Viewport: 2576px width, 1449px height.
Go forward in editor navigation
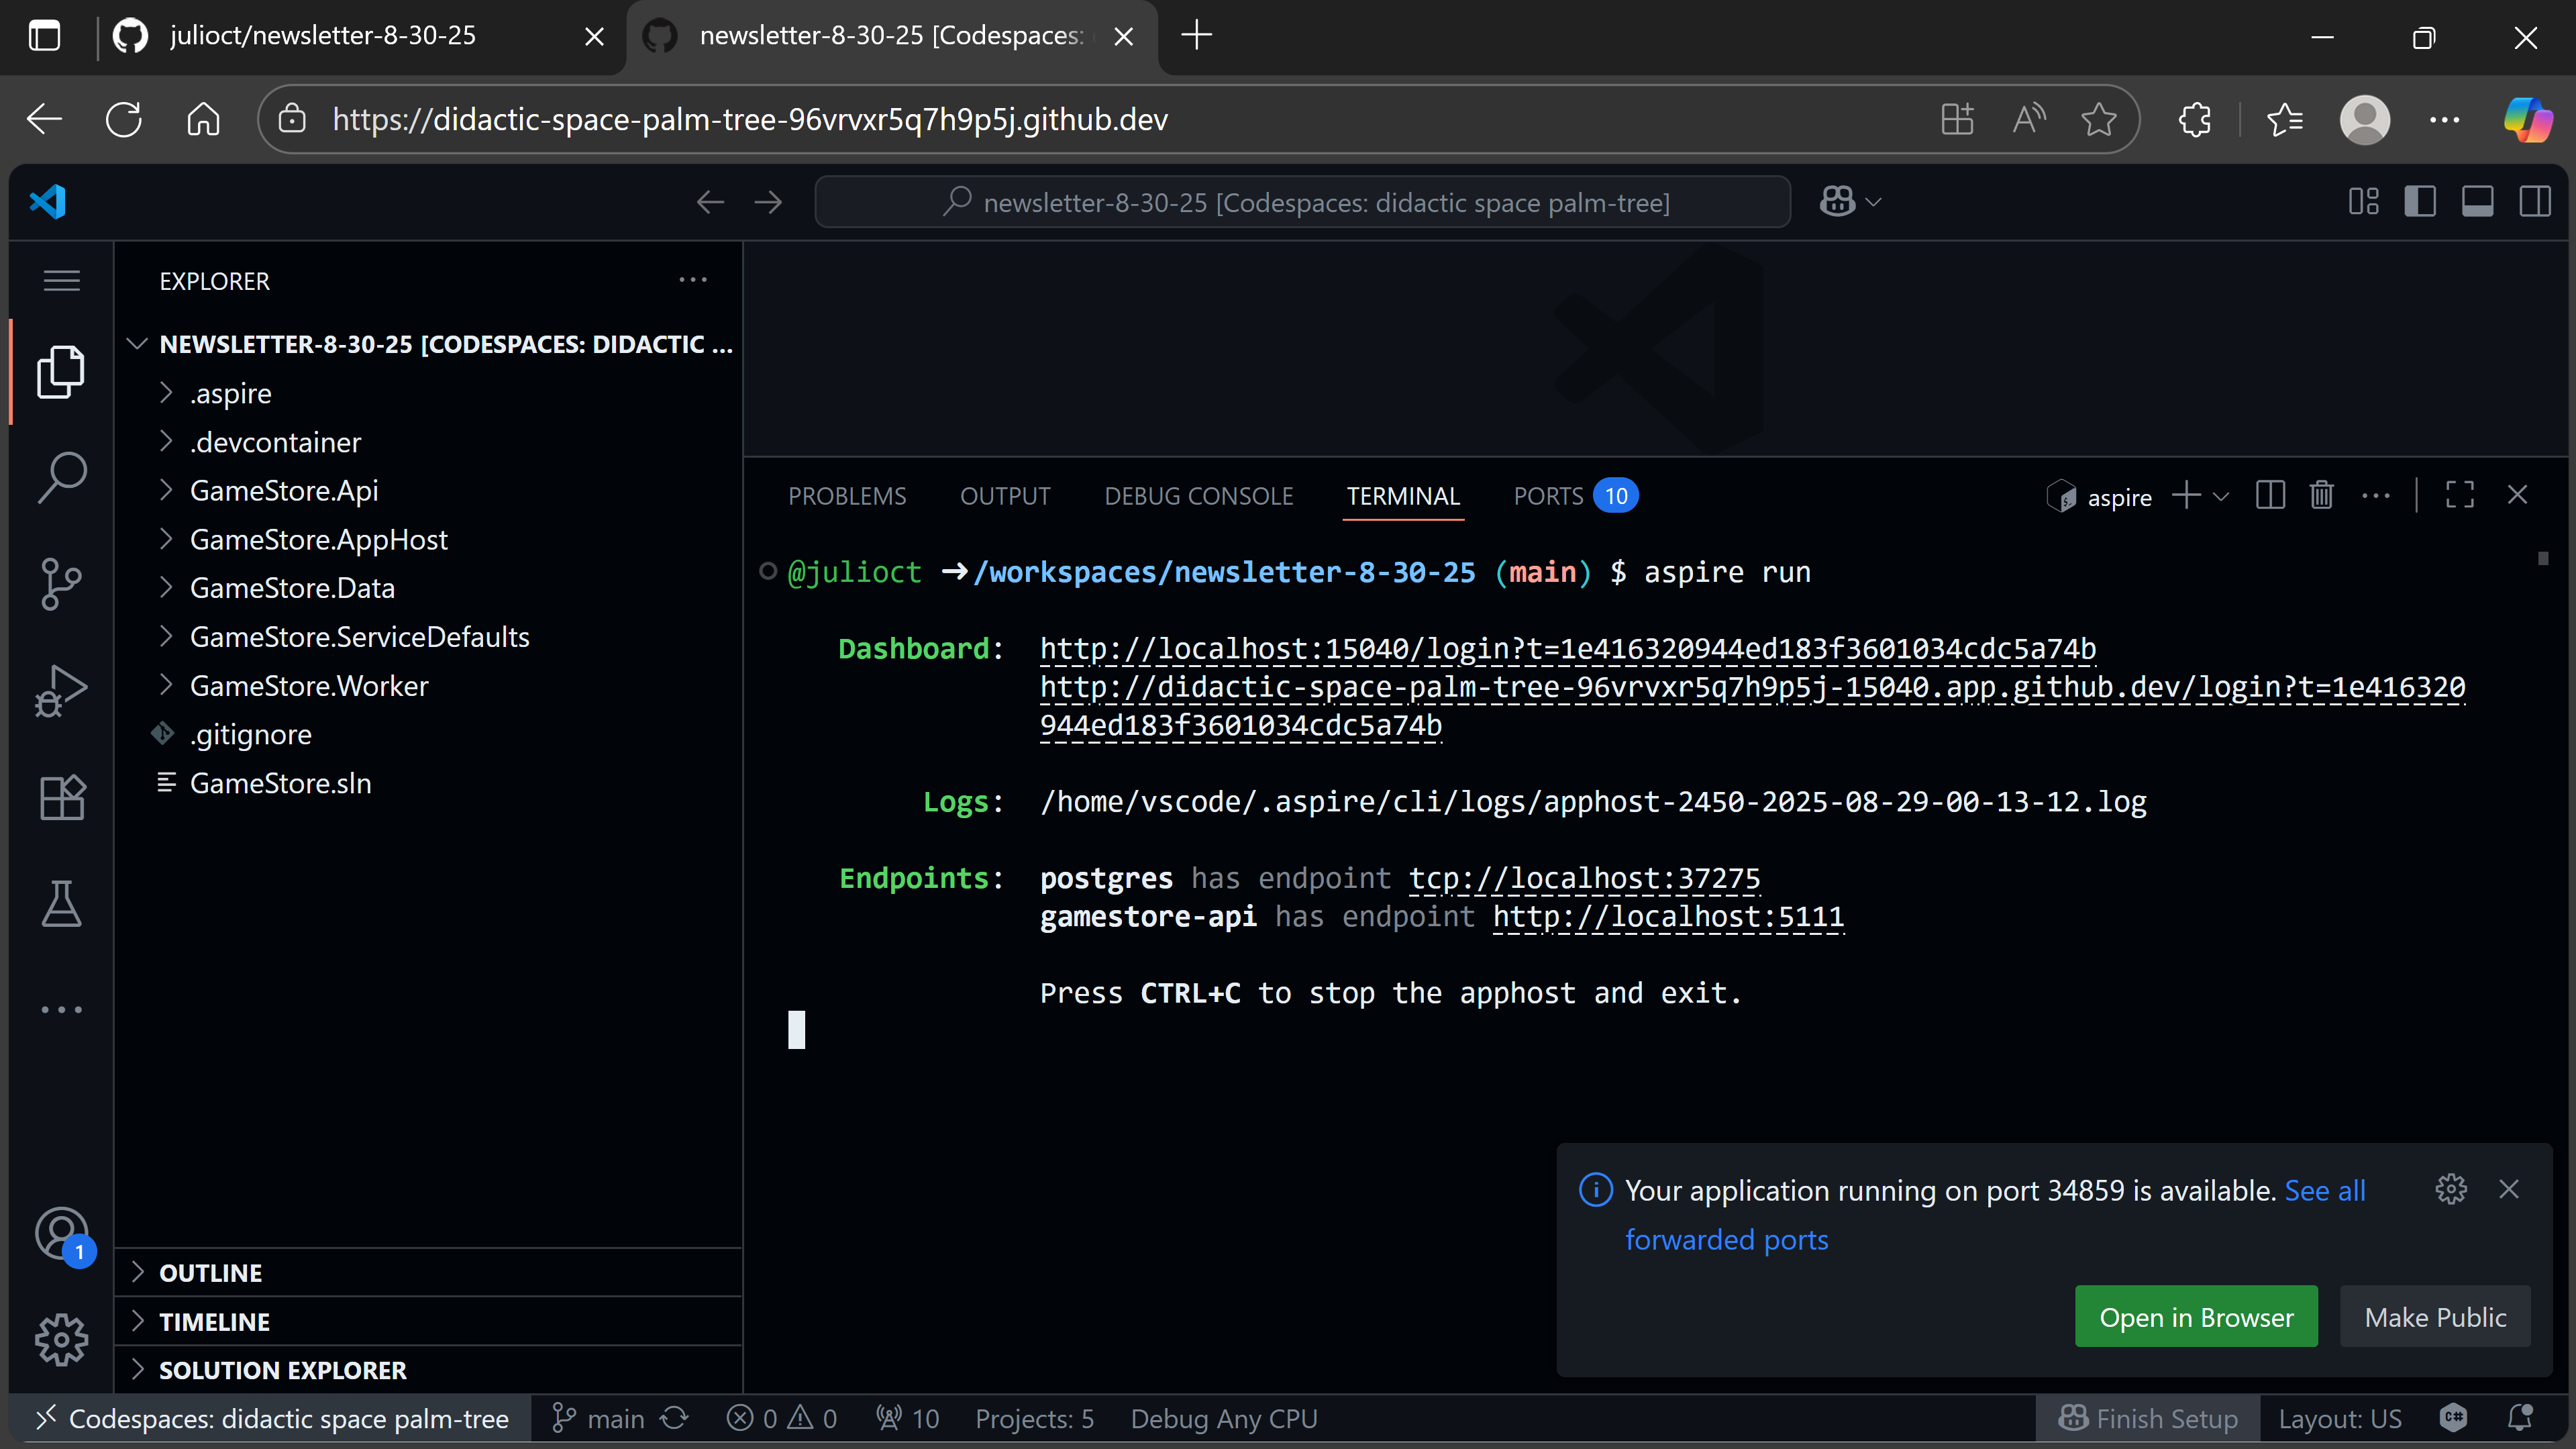[768, 202]
